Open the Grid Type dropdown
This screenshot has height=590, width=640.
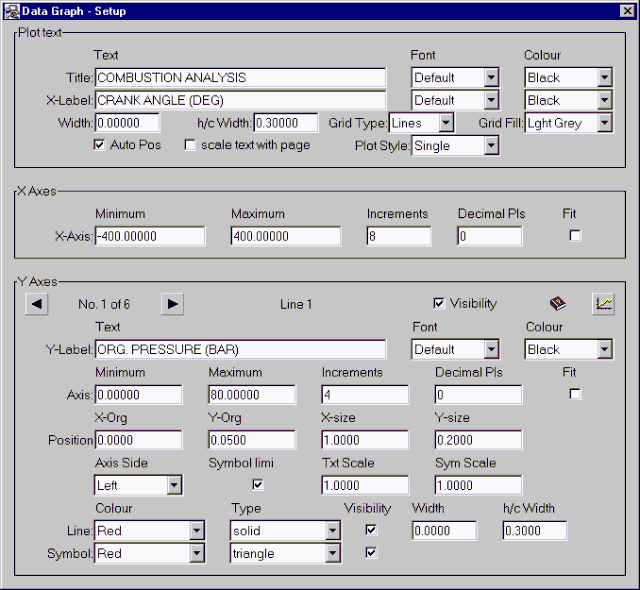446,122
